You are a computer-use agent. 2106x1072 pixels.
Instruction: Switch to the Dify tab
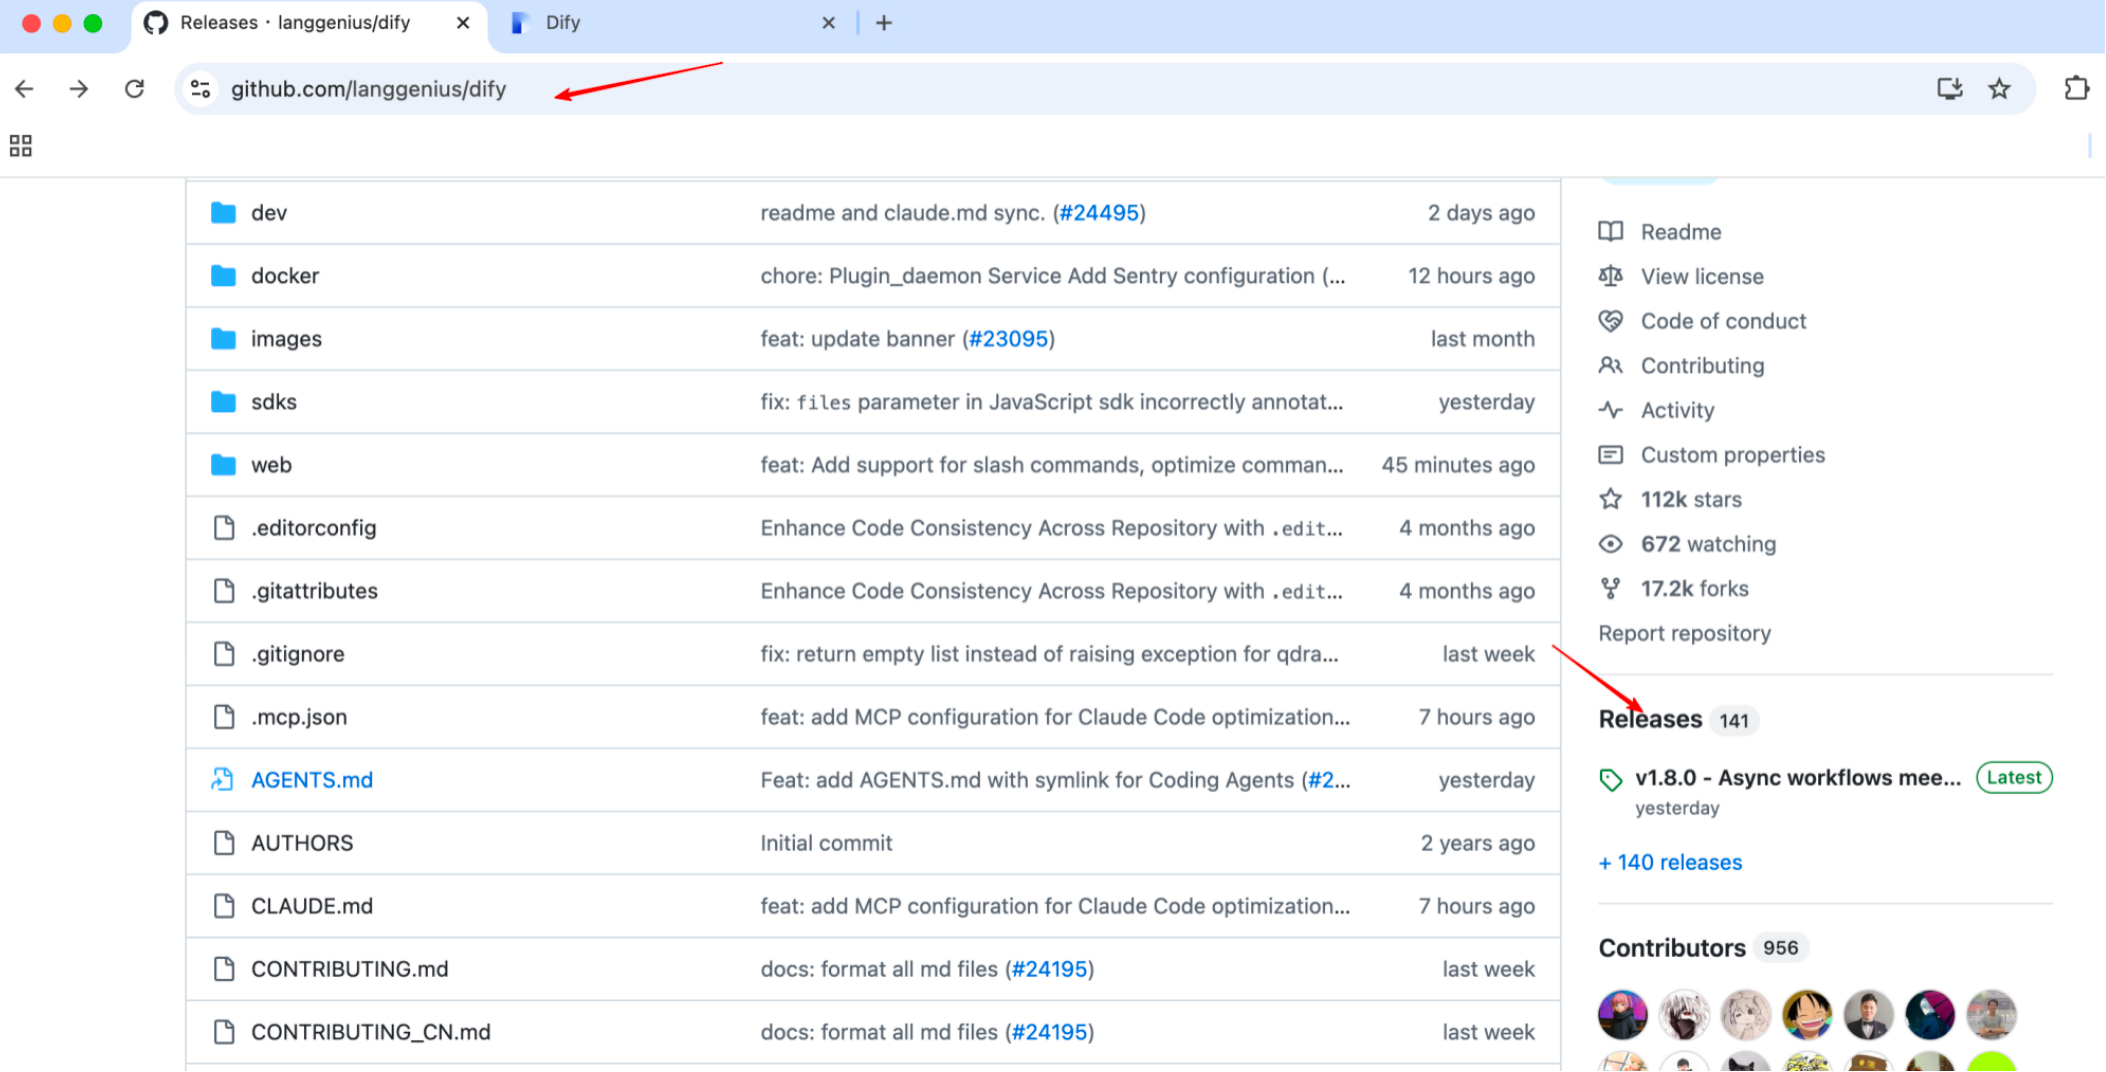click(670, 24)
